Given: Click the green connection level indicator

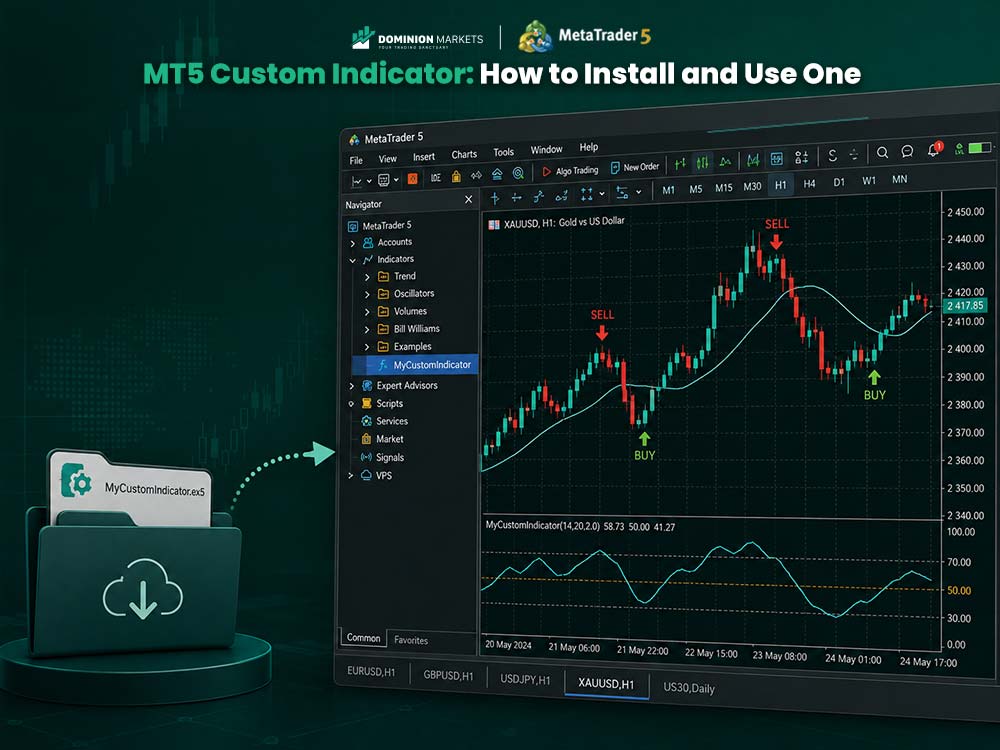Looking at the screenshot, I should [x=959, y=149].
